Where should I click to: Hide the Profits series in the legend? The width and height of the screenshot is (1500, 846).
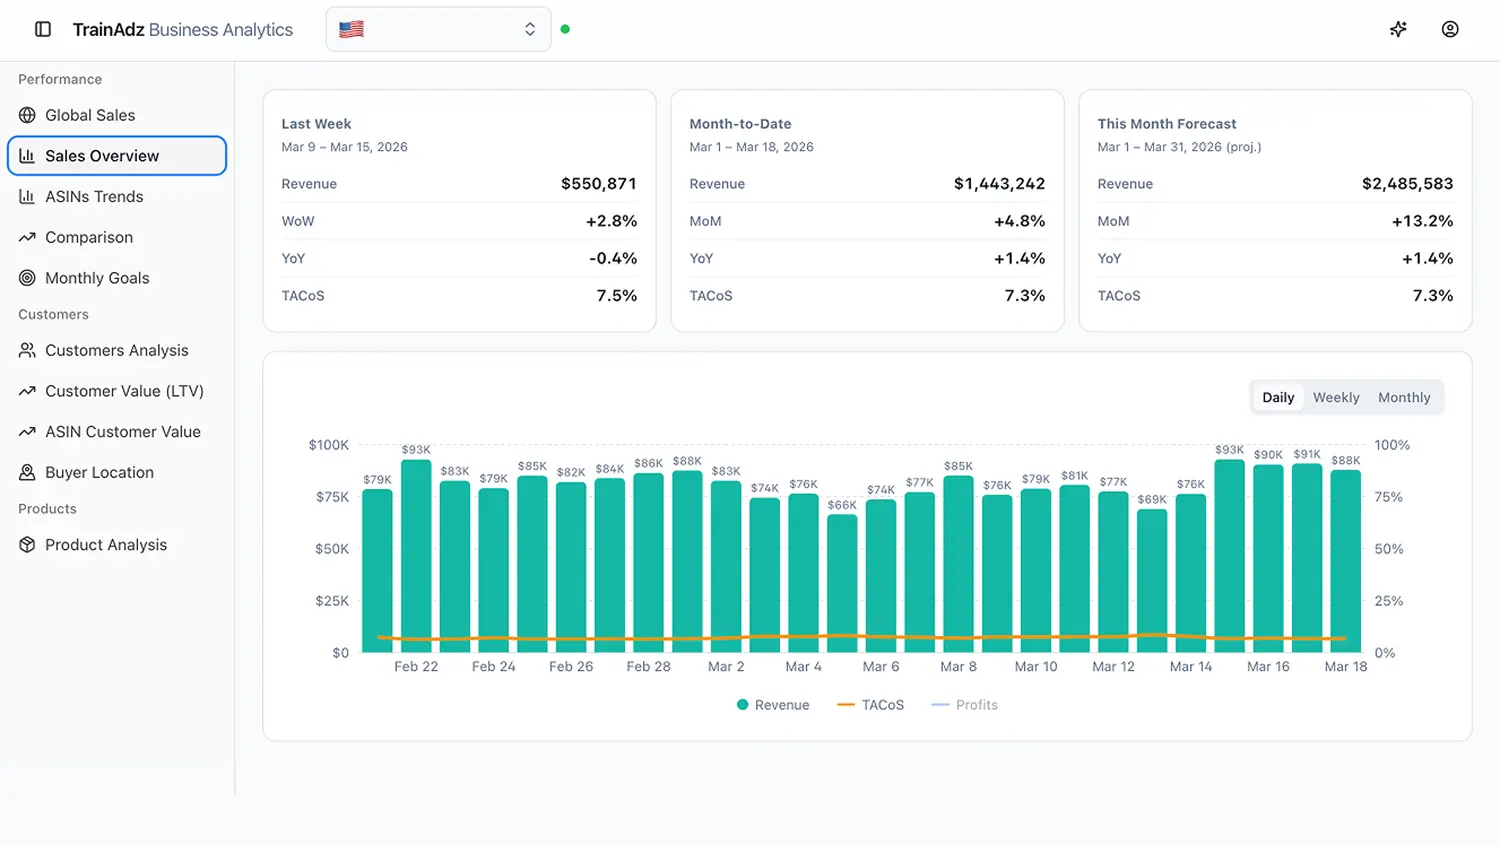click(x=963, y=704)
